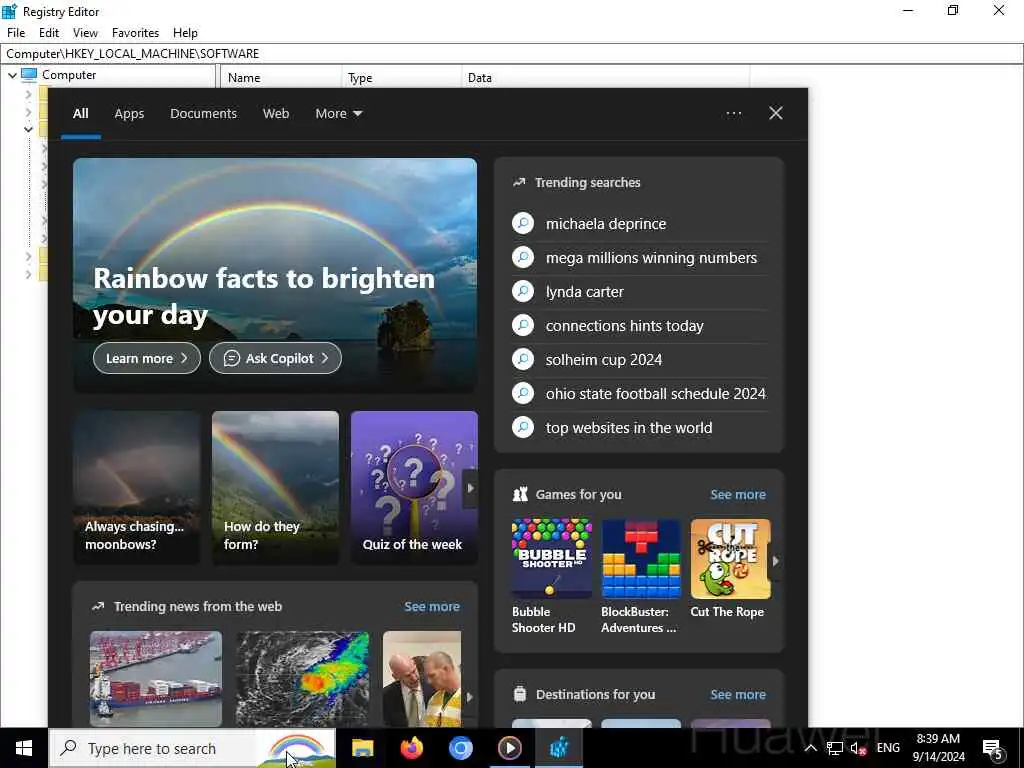Open the File menu in Registry Editor

click(x=16, y=33)
